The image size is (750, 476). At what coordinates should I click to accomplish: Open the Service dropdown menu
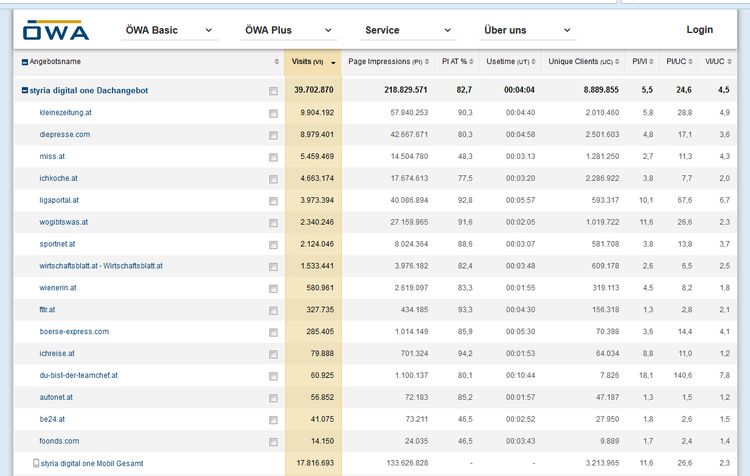coord(408,30)
